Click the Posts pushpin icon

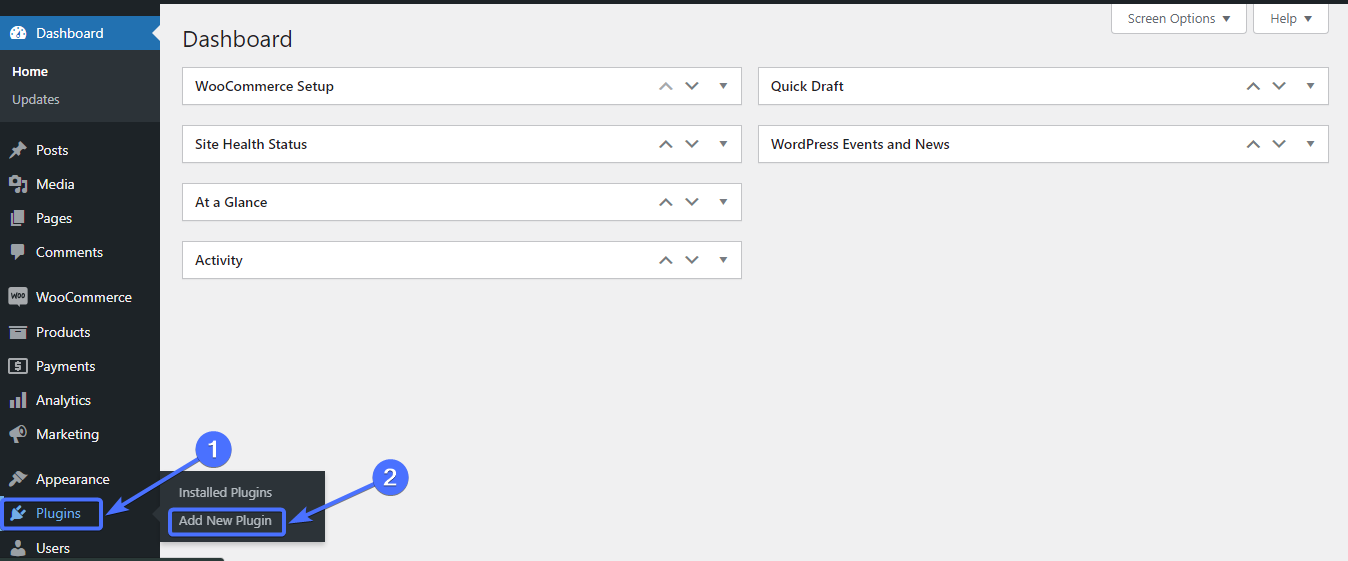18,150
